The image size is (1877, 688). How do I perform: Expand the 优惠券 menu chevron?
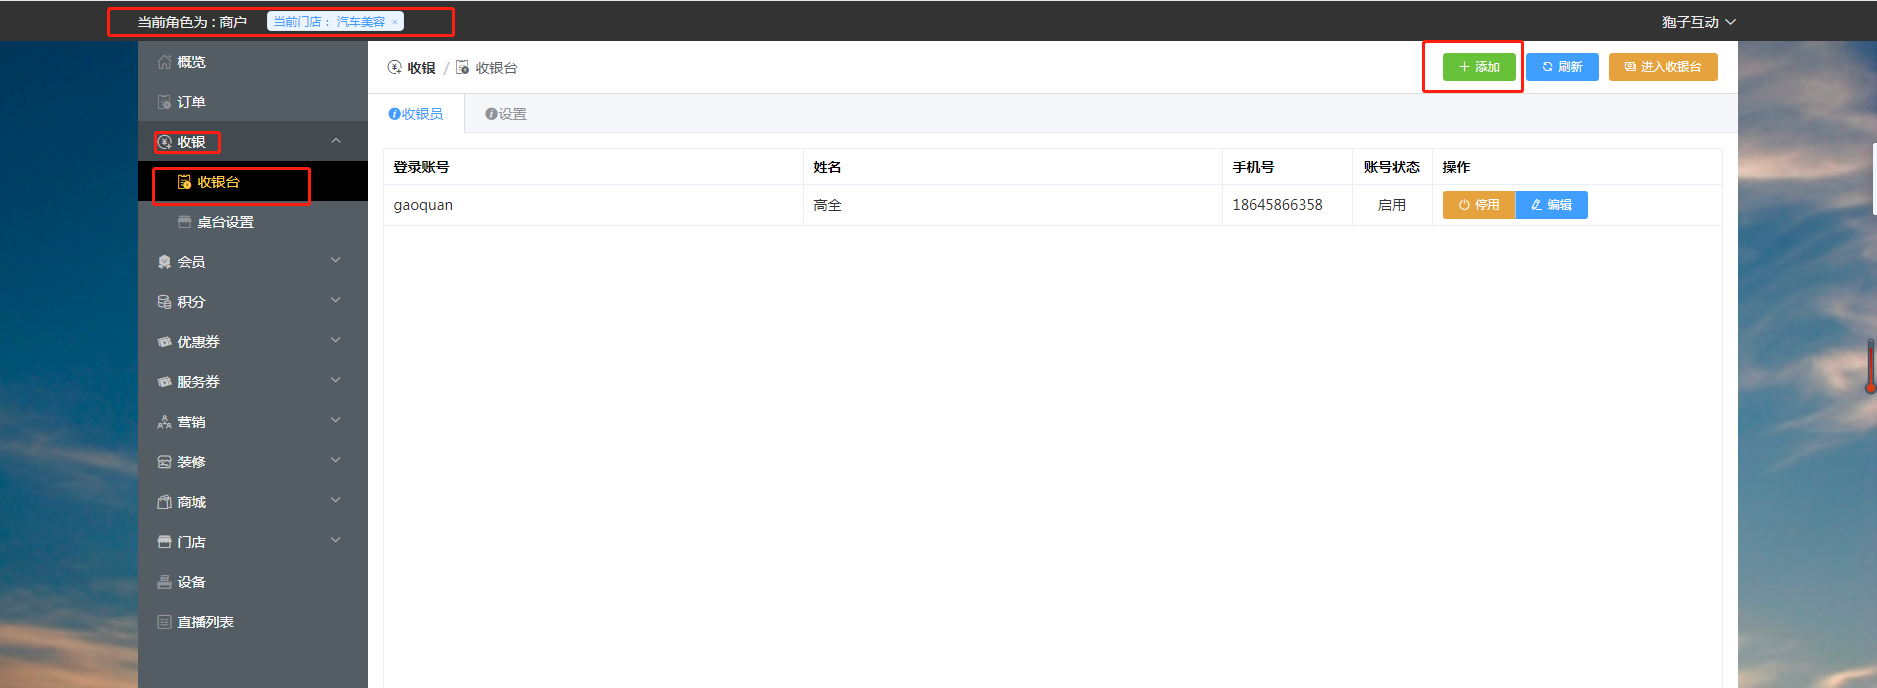(336, 341)
